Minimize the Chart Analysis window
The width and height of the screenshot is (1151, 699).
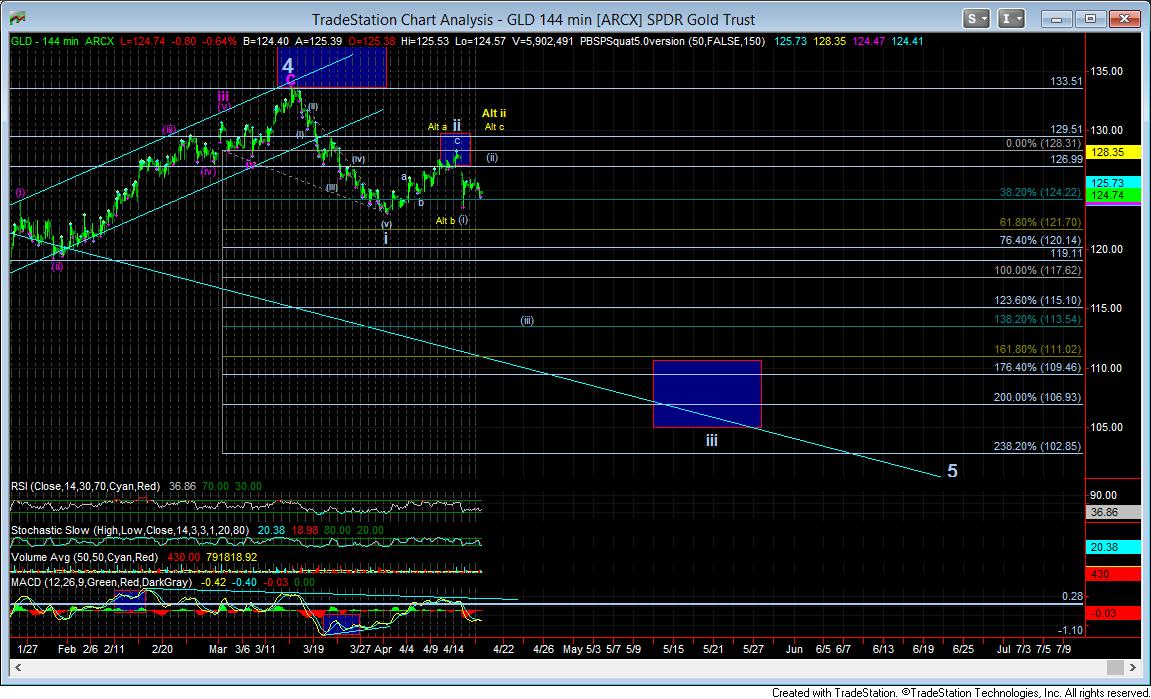1059,18
